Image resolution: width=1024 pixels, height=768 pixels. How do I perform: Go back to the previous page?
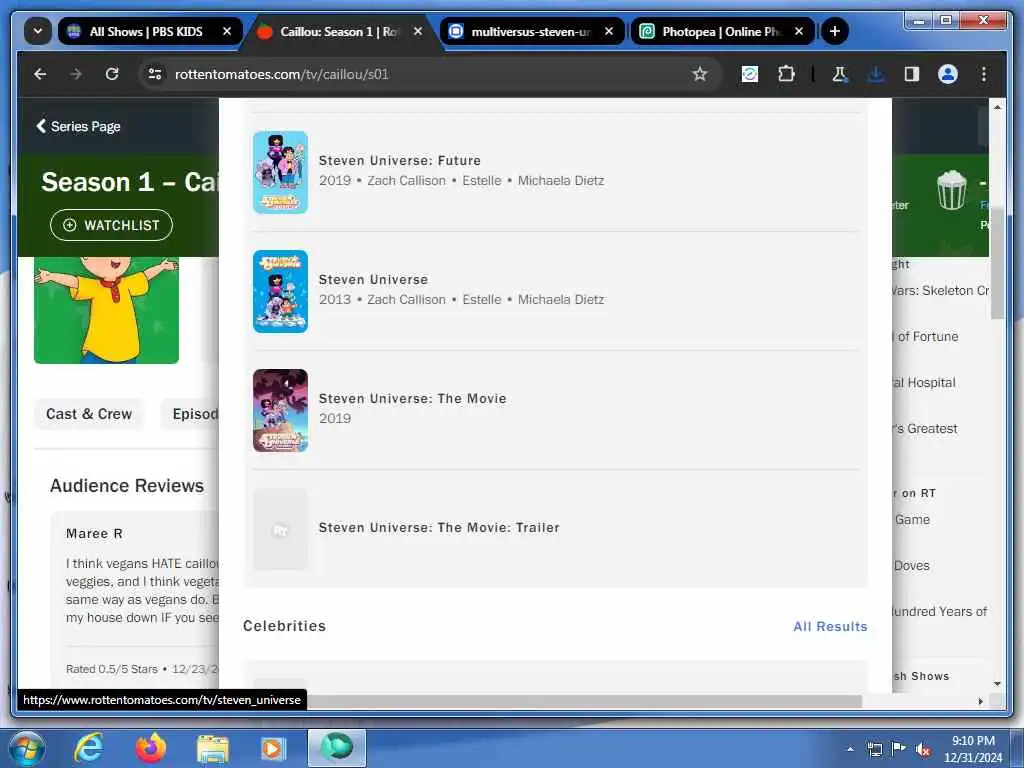(x=40, y=74)
